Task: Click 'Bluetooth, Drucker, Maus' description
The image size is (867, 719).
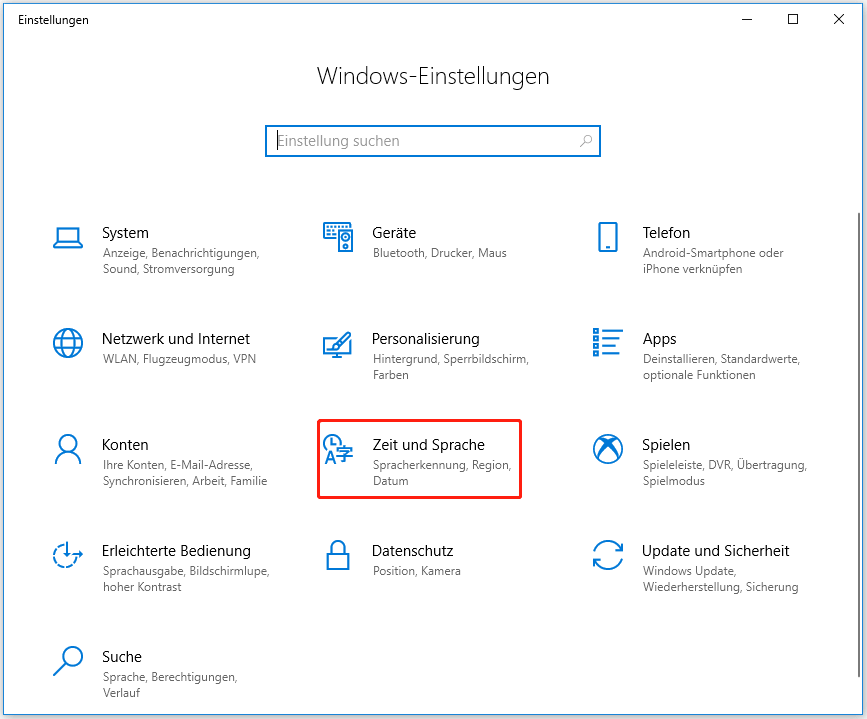Action: coord(440,253)
